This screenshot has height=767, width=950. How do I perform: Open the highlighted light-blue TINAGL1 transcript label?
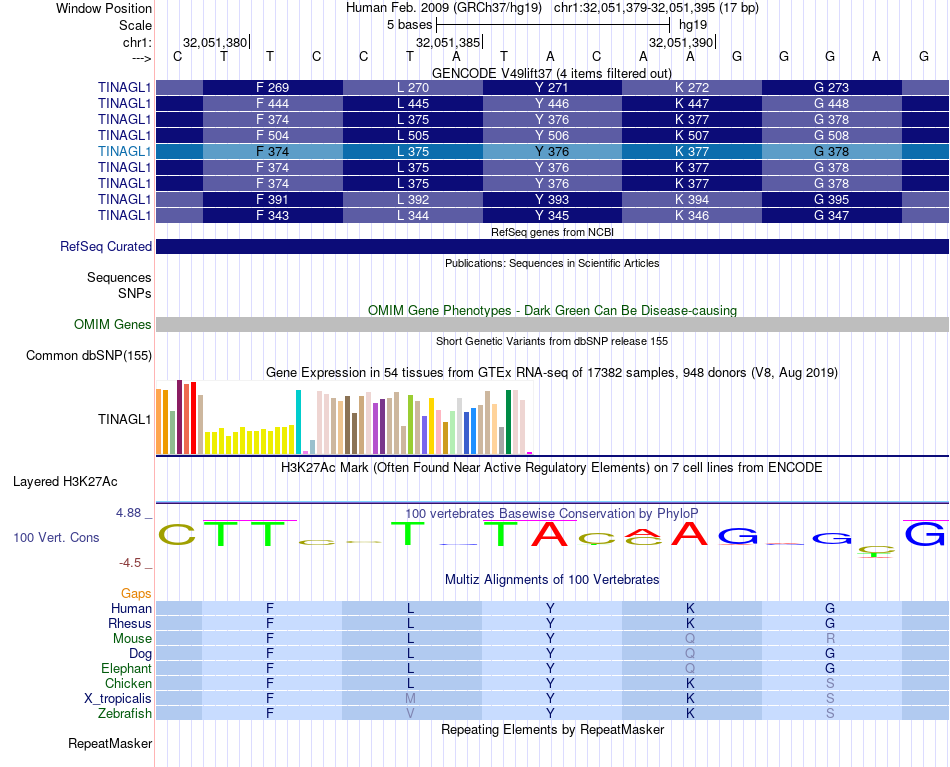(x=124, y=151)
